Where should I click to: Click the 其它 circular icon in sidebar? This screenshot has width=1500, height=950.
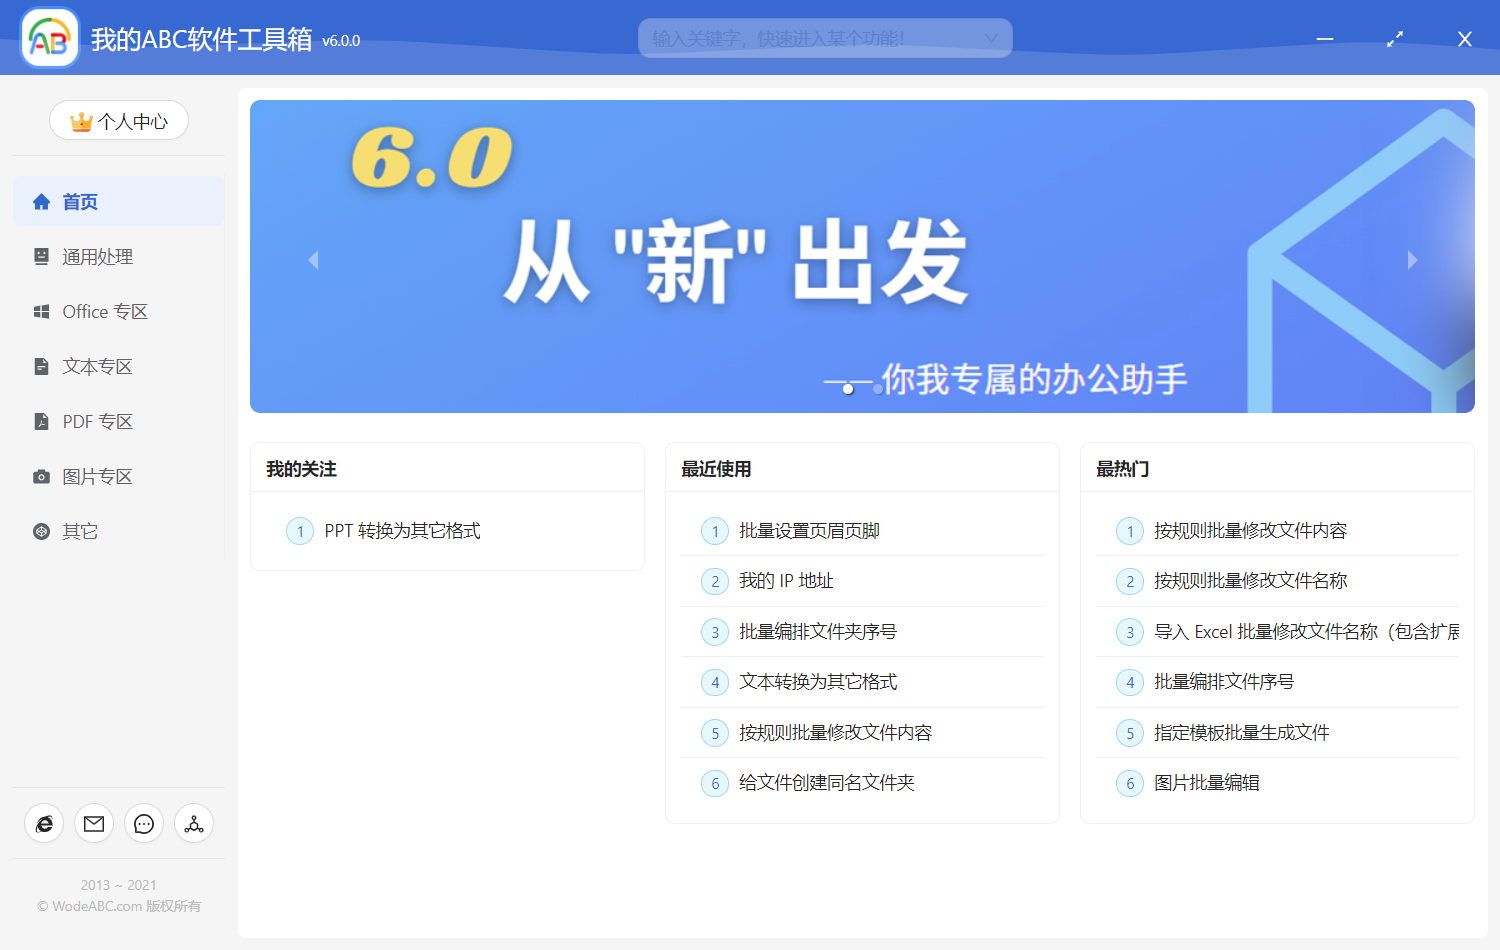click(x=41, y=531)
